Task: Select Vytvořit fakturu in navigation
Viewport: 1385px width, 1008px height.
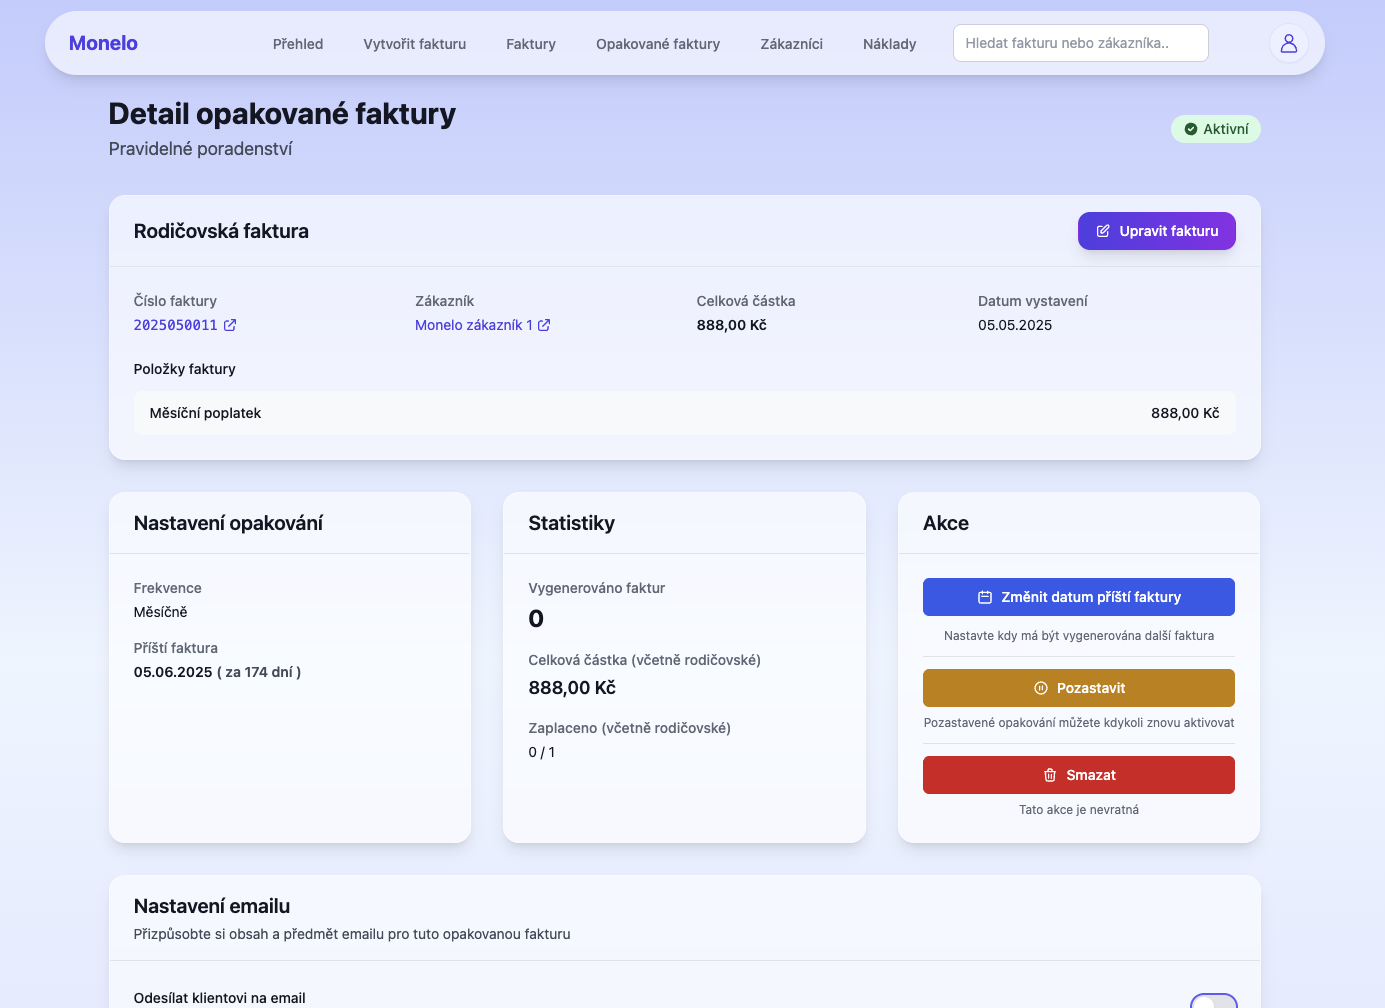Action: point(414,43)
